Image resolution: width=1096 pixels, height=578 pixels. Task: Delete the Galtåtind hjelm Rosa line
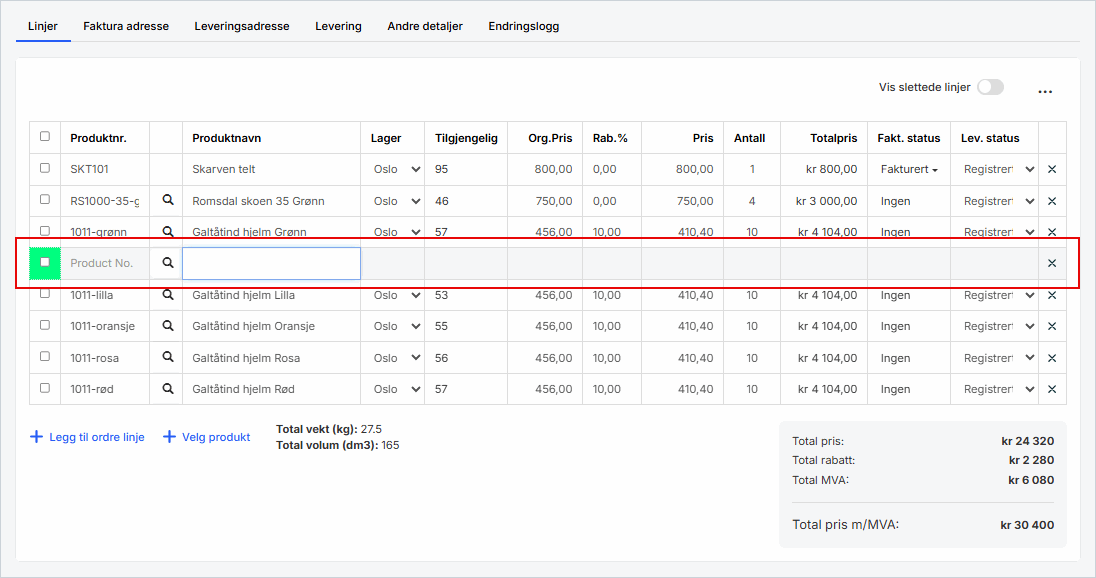coord(1052,358)
